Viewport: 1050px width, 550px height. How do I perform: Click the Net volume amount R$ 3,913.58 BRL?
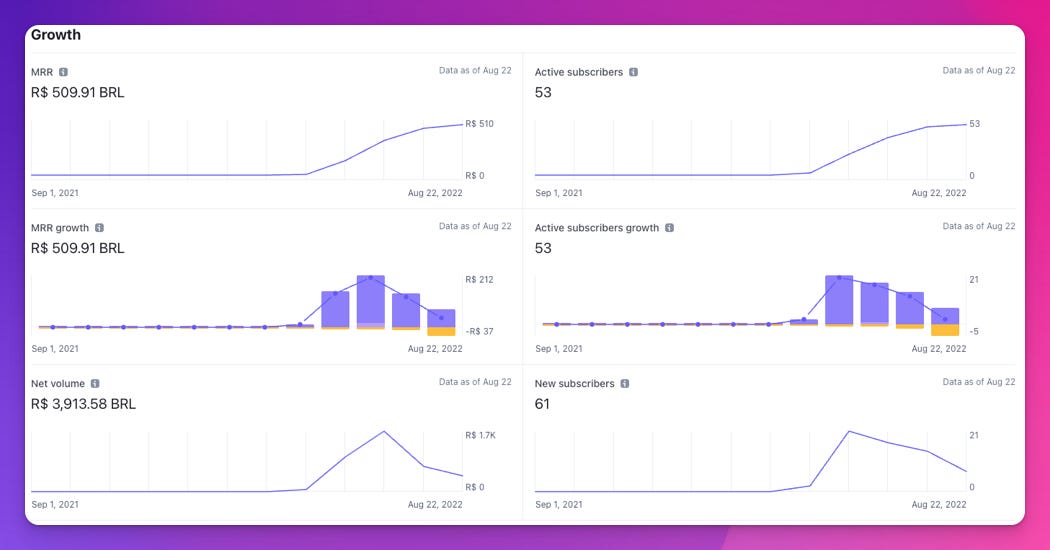(x=83, y=404)
